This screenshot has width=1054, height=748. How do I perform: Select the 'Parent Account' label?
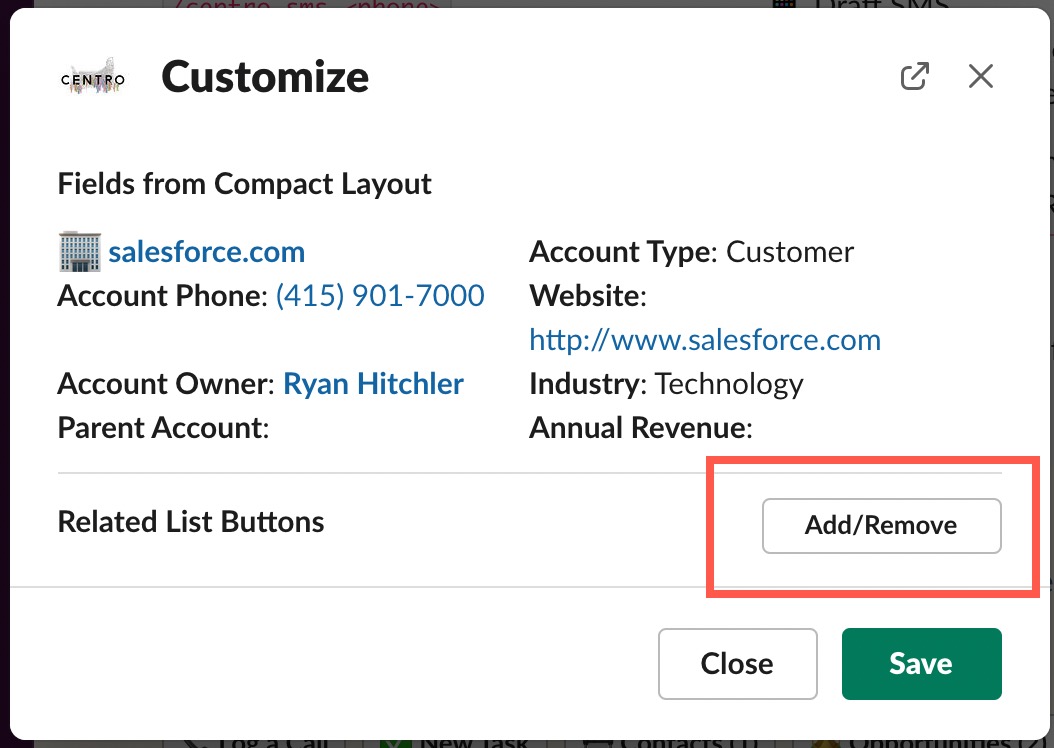tap(163, 428)
